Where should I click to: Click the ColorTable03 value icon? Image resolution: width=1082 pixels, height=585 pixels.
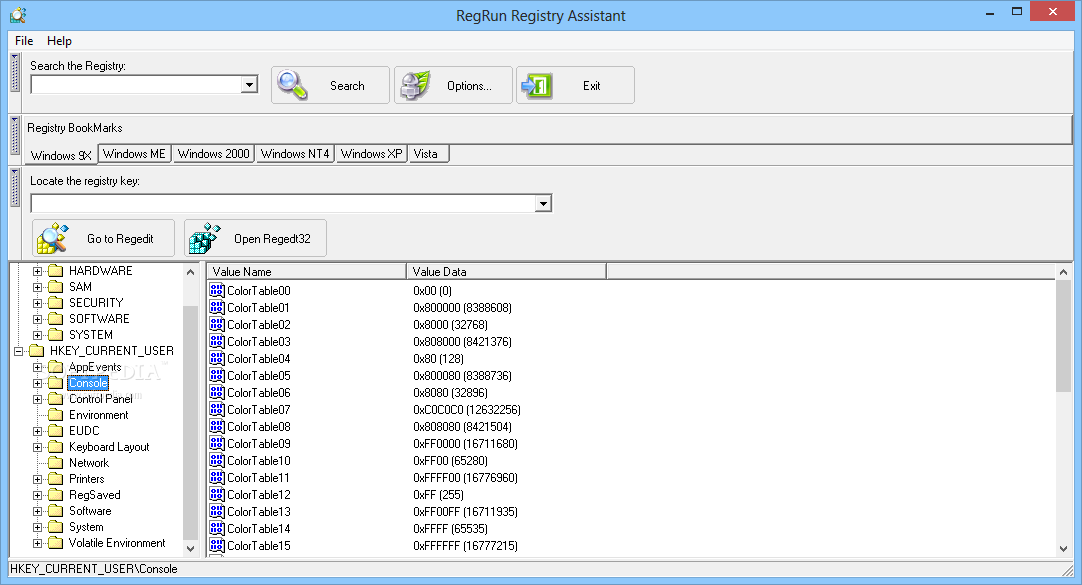217,341
